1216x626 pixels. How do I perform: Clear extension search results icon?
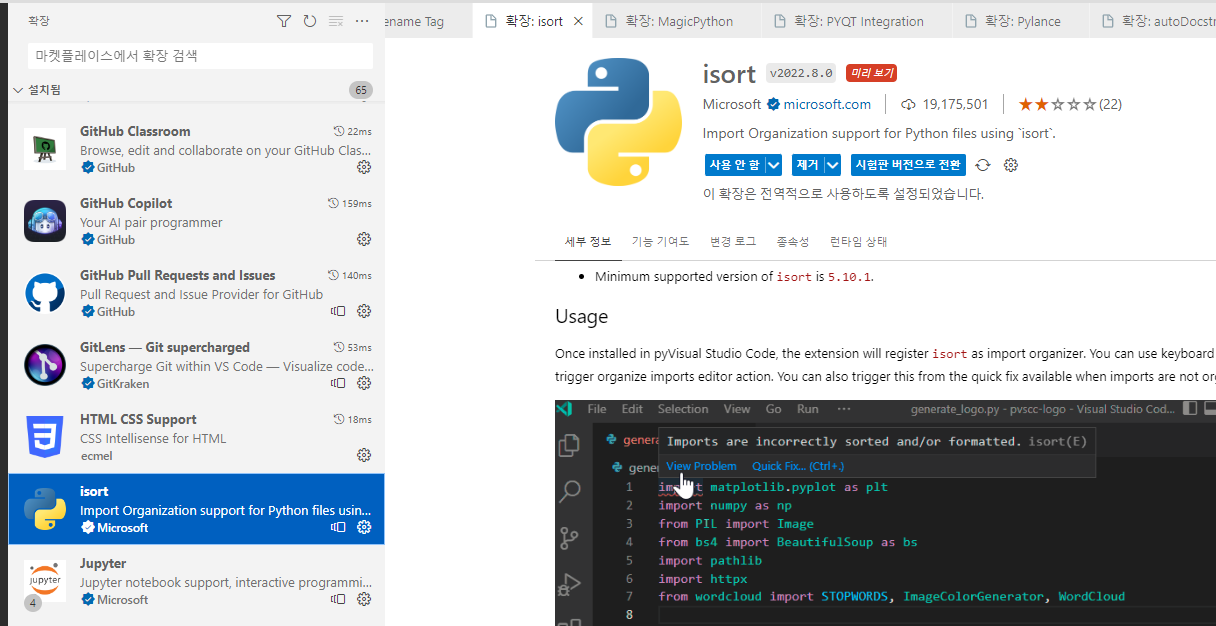click(x=336, y=21)
